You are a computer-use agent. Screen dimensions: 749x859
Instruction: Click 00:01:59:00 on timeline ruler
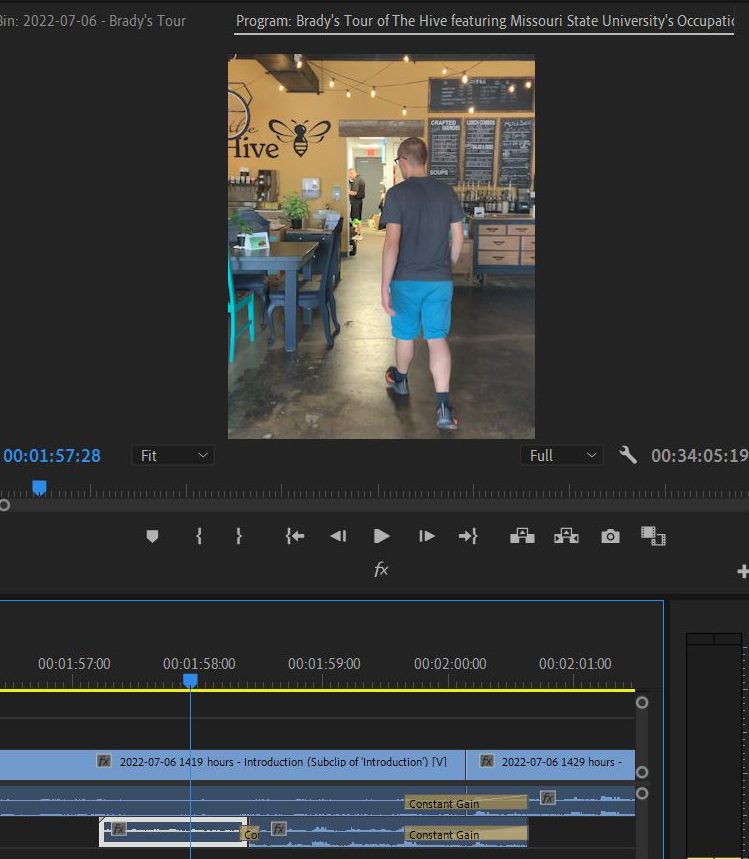coord(324,664)
